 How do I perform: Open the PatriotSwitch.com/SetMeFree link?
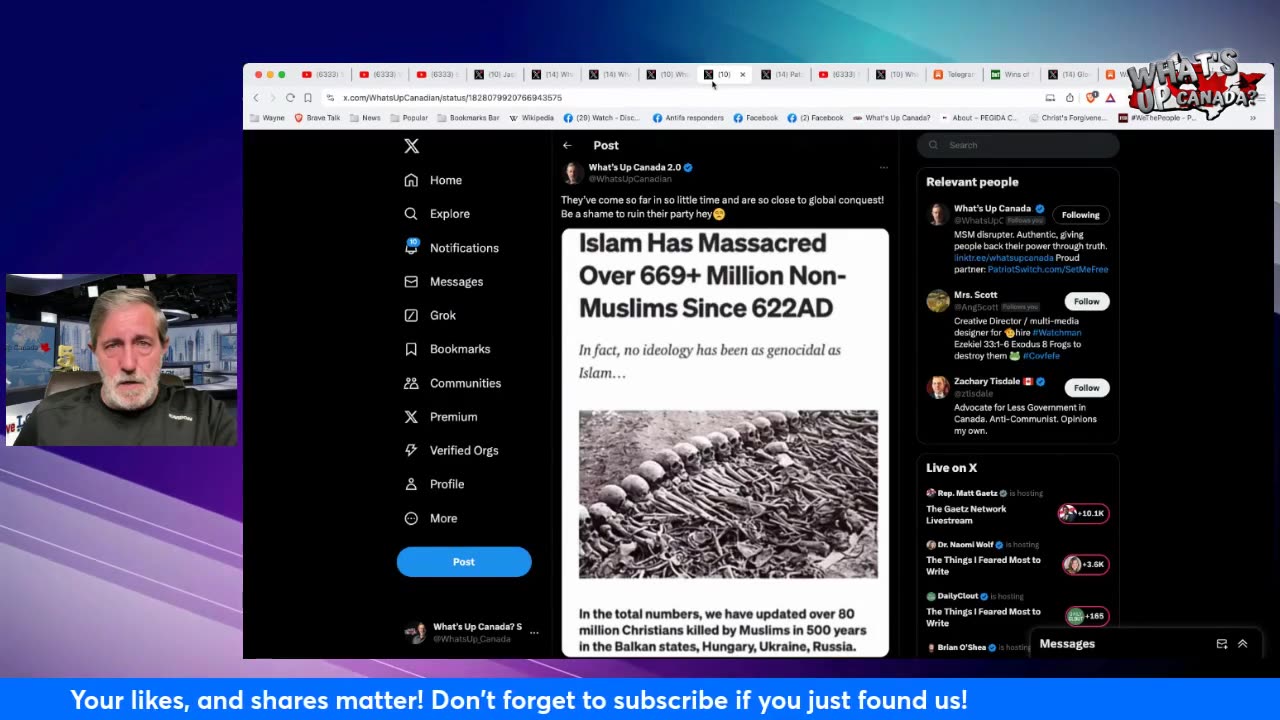coord(1048,270)
